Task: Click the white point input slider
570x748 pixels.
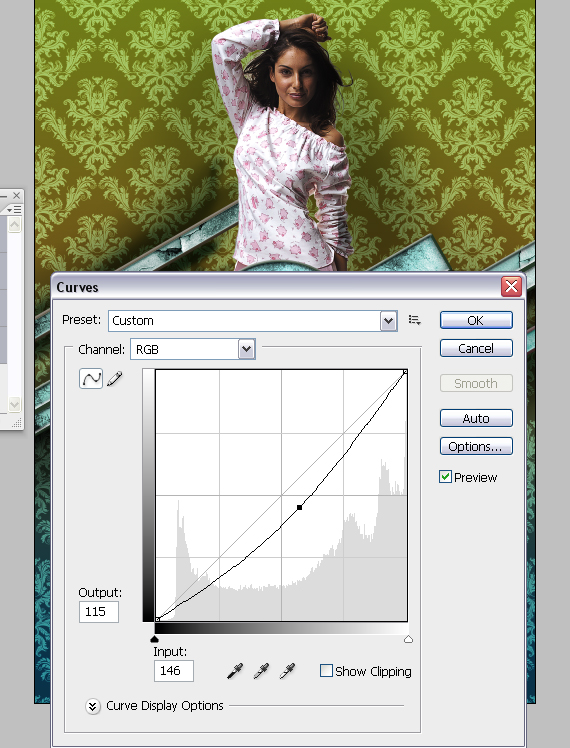Action: click(x=408, y=639)
